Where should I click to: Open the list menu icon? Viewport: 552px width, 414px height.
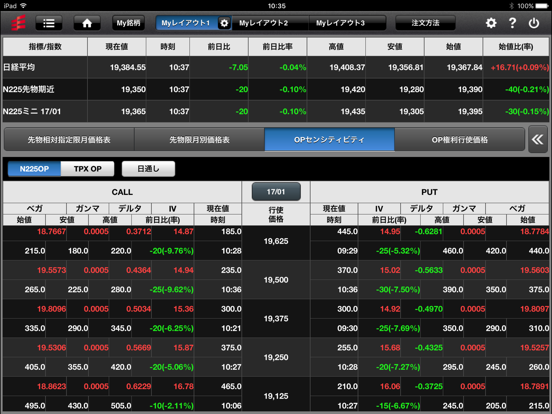click(49, 23)
